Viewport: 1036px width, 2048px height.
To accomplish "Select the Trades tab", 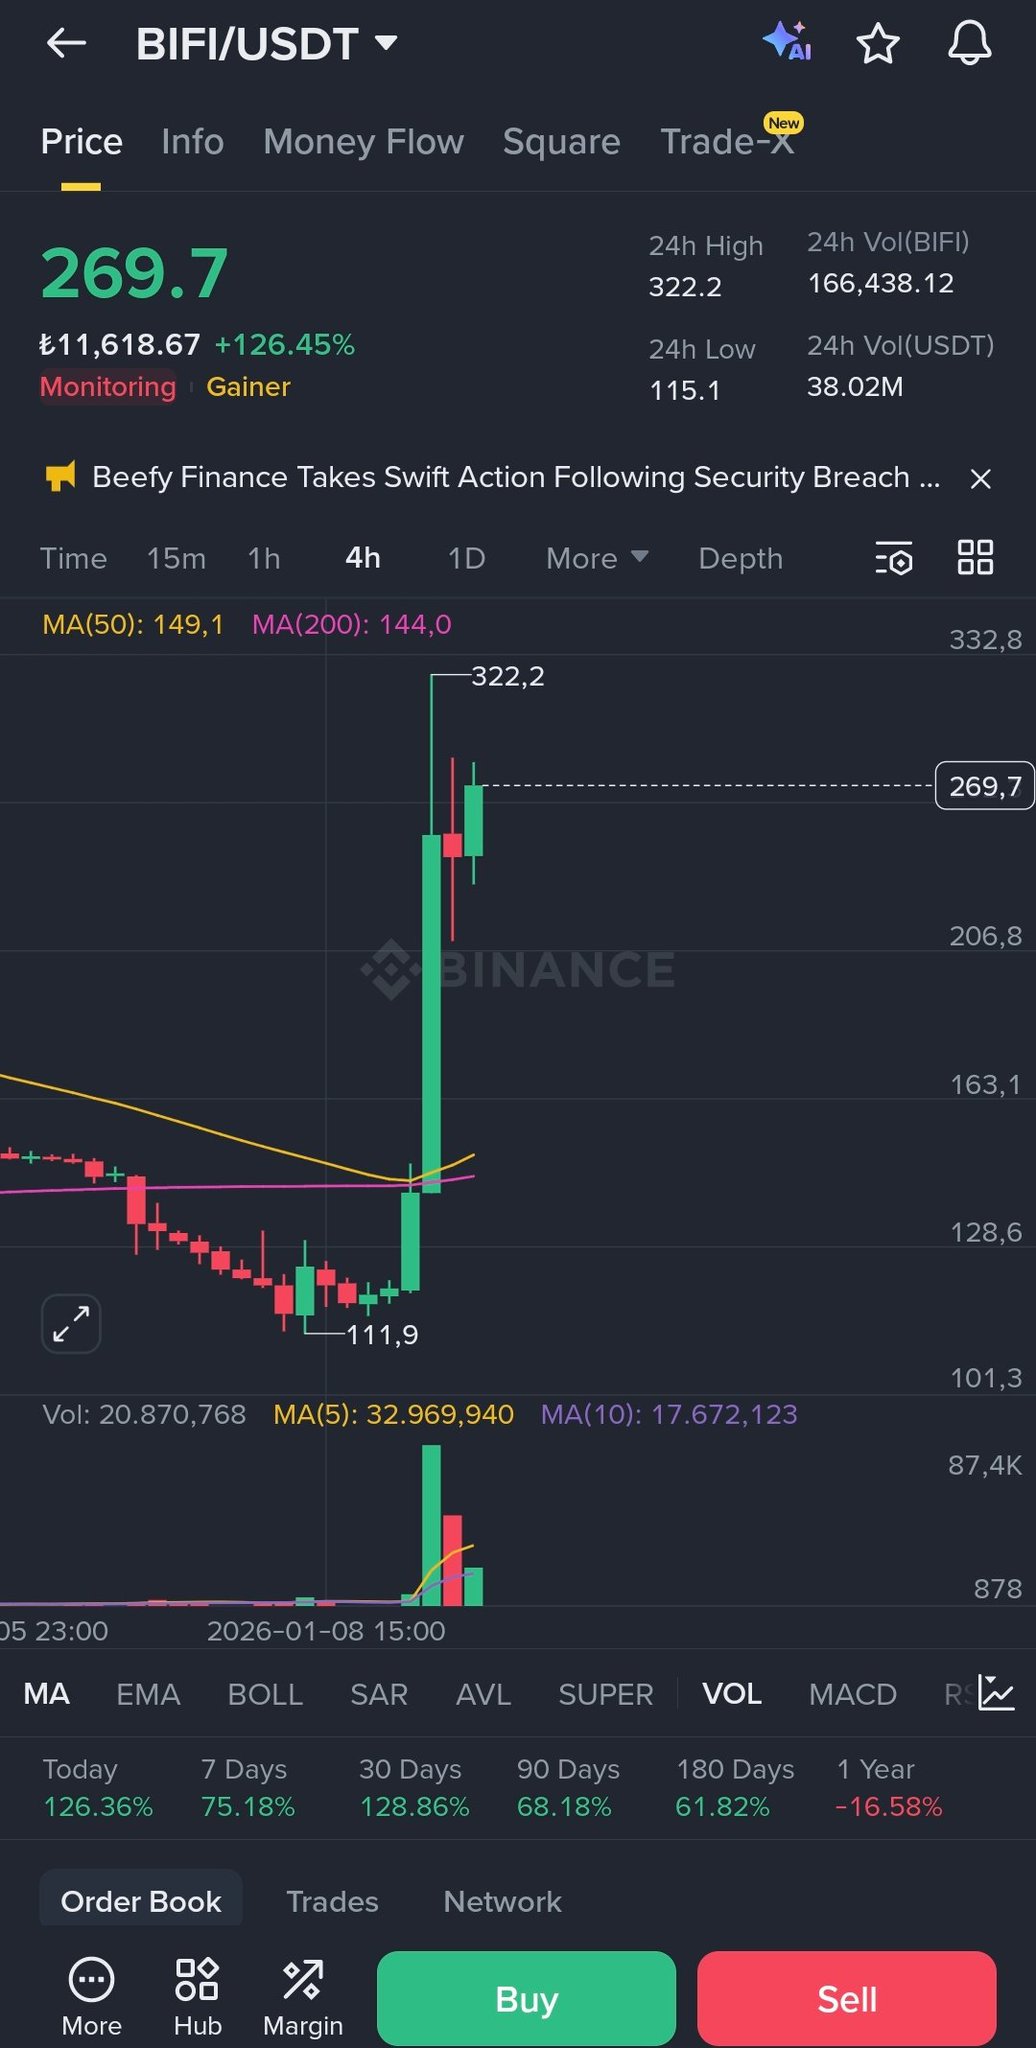I will pos(332,1901).
